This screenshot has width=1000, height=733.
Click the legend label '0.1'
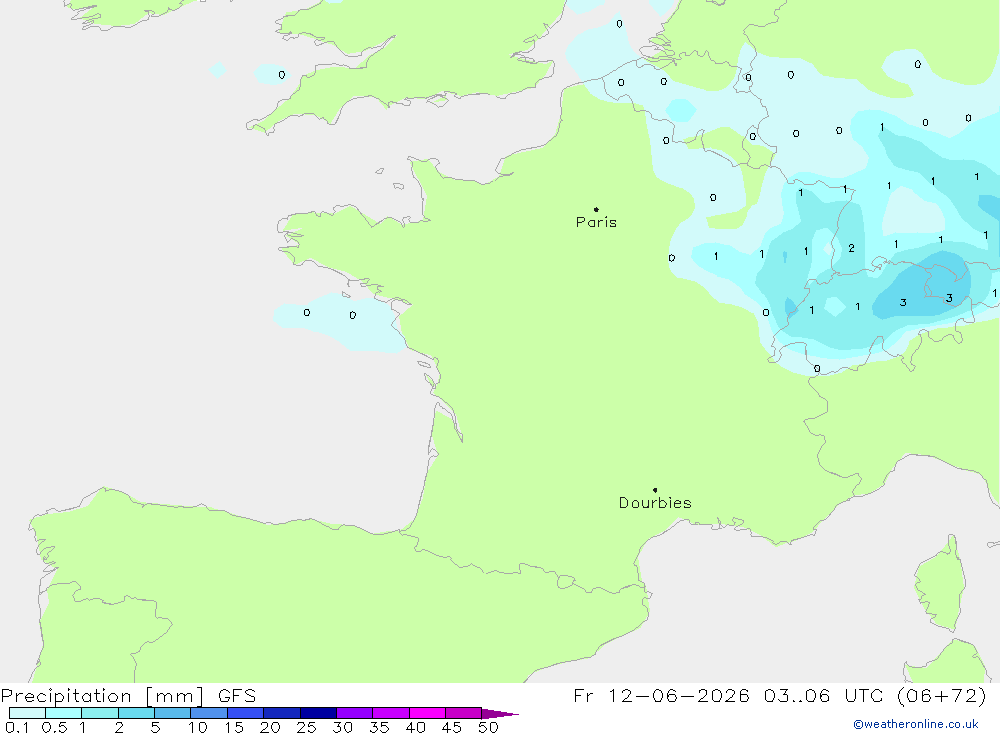(17, 727)
